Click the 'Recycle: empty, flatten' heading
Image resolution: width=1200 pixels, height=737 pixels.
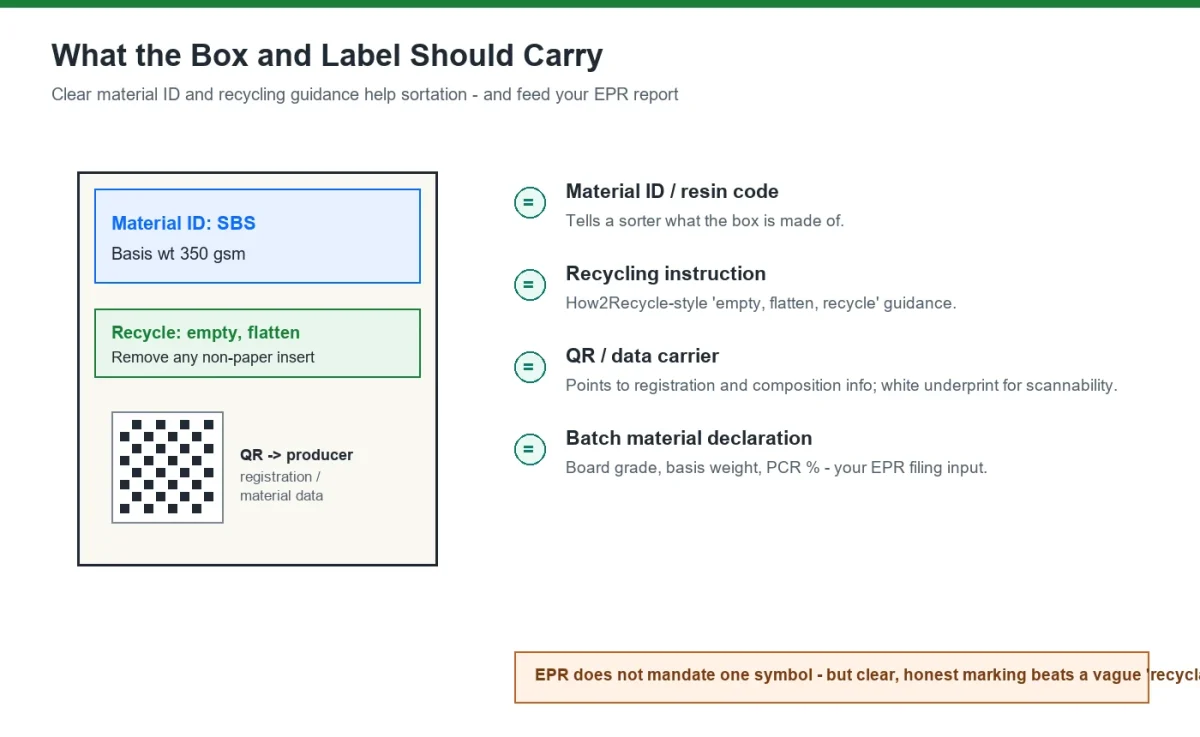[205, 333]
